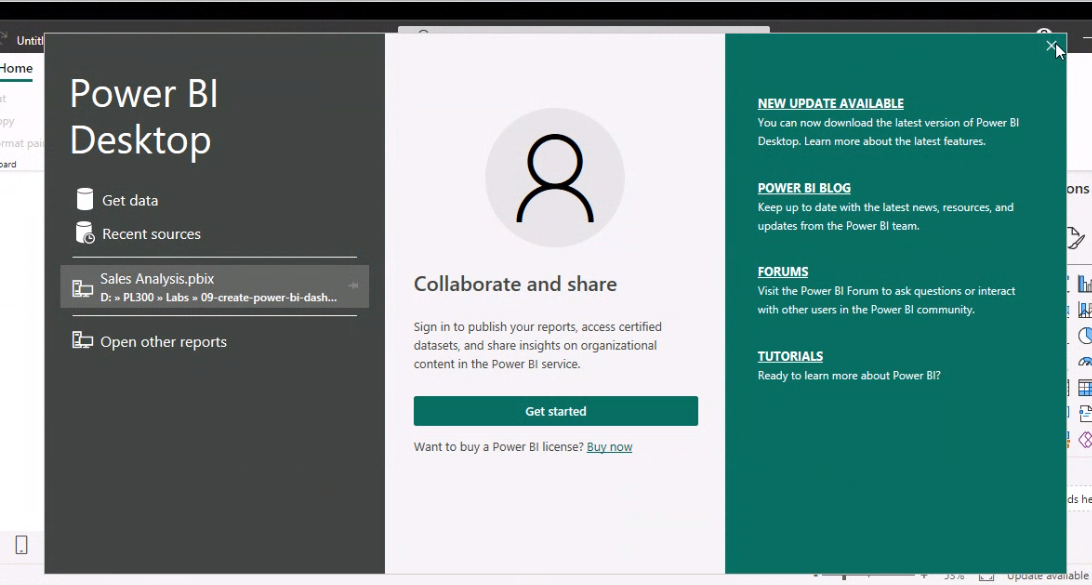Pin the Sales Analysis.pbix entry
Viewport: 1092px width, 585px height.
point(353,286)
